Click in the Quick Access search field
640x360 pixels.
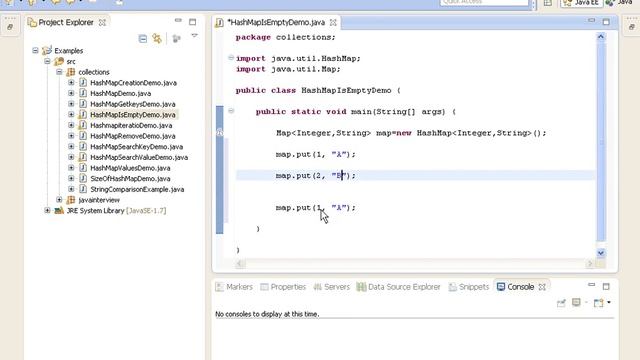coord(484,2)
